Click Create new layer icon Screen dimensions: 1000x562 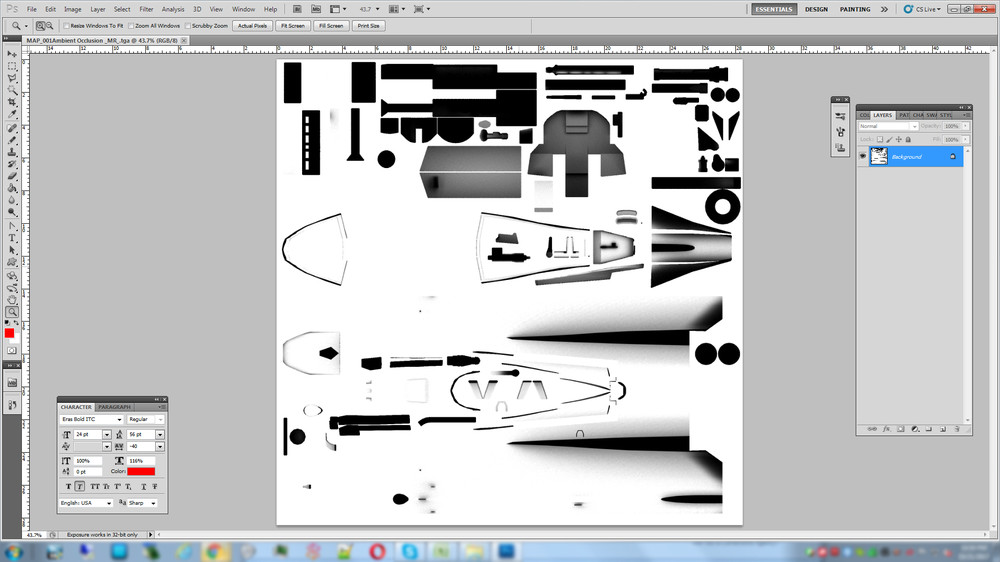[x=943, y=429]
